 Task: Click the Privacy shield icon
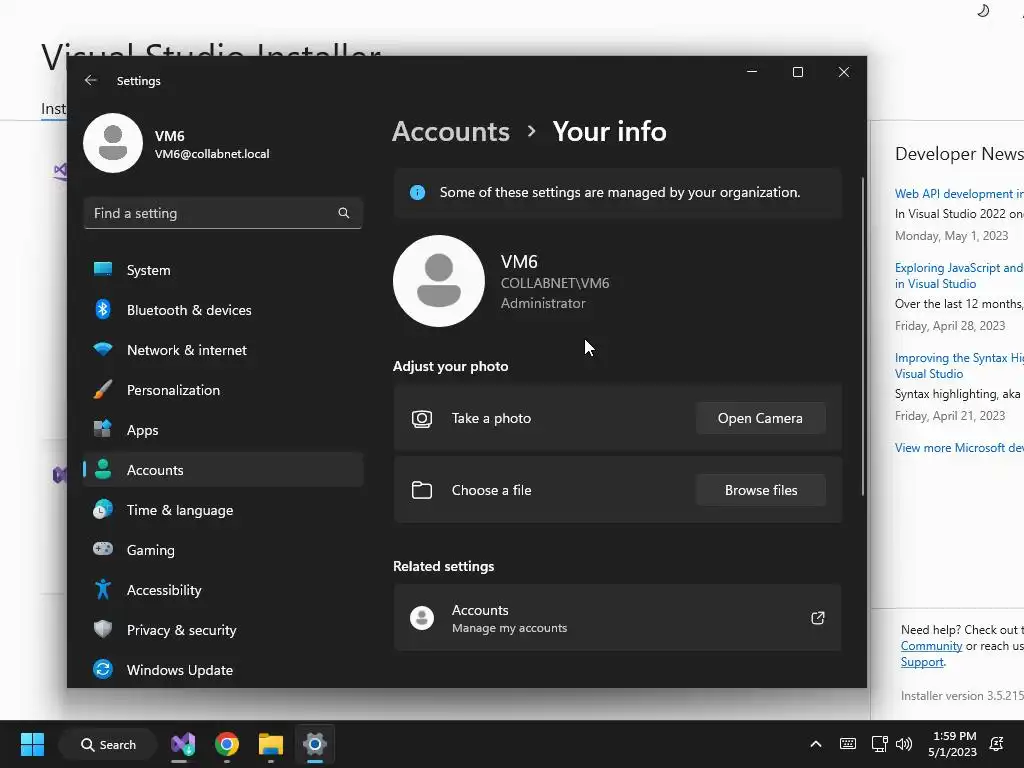click(x=103, y=629)
